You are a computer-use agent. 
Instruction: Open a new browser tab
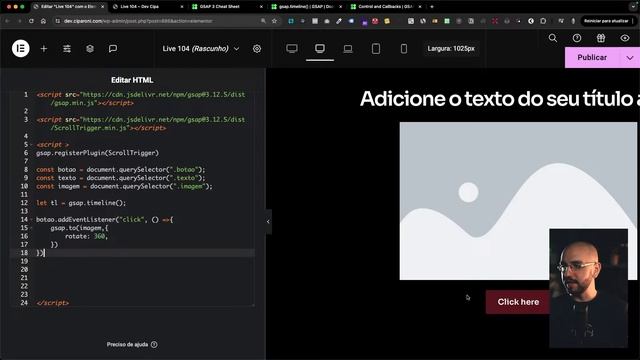[432, 7]
